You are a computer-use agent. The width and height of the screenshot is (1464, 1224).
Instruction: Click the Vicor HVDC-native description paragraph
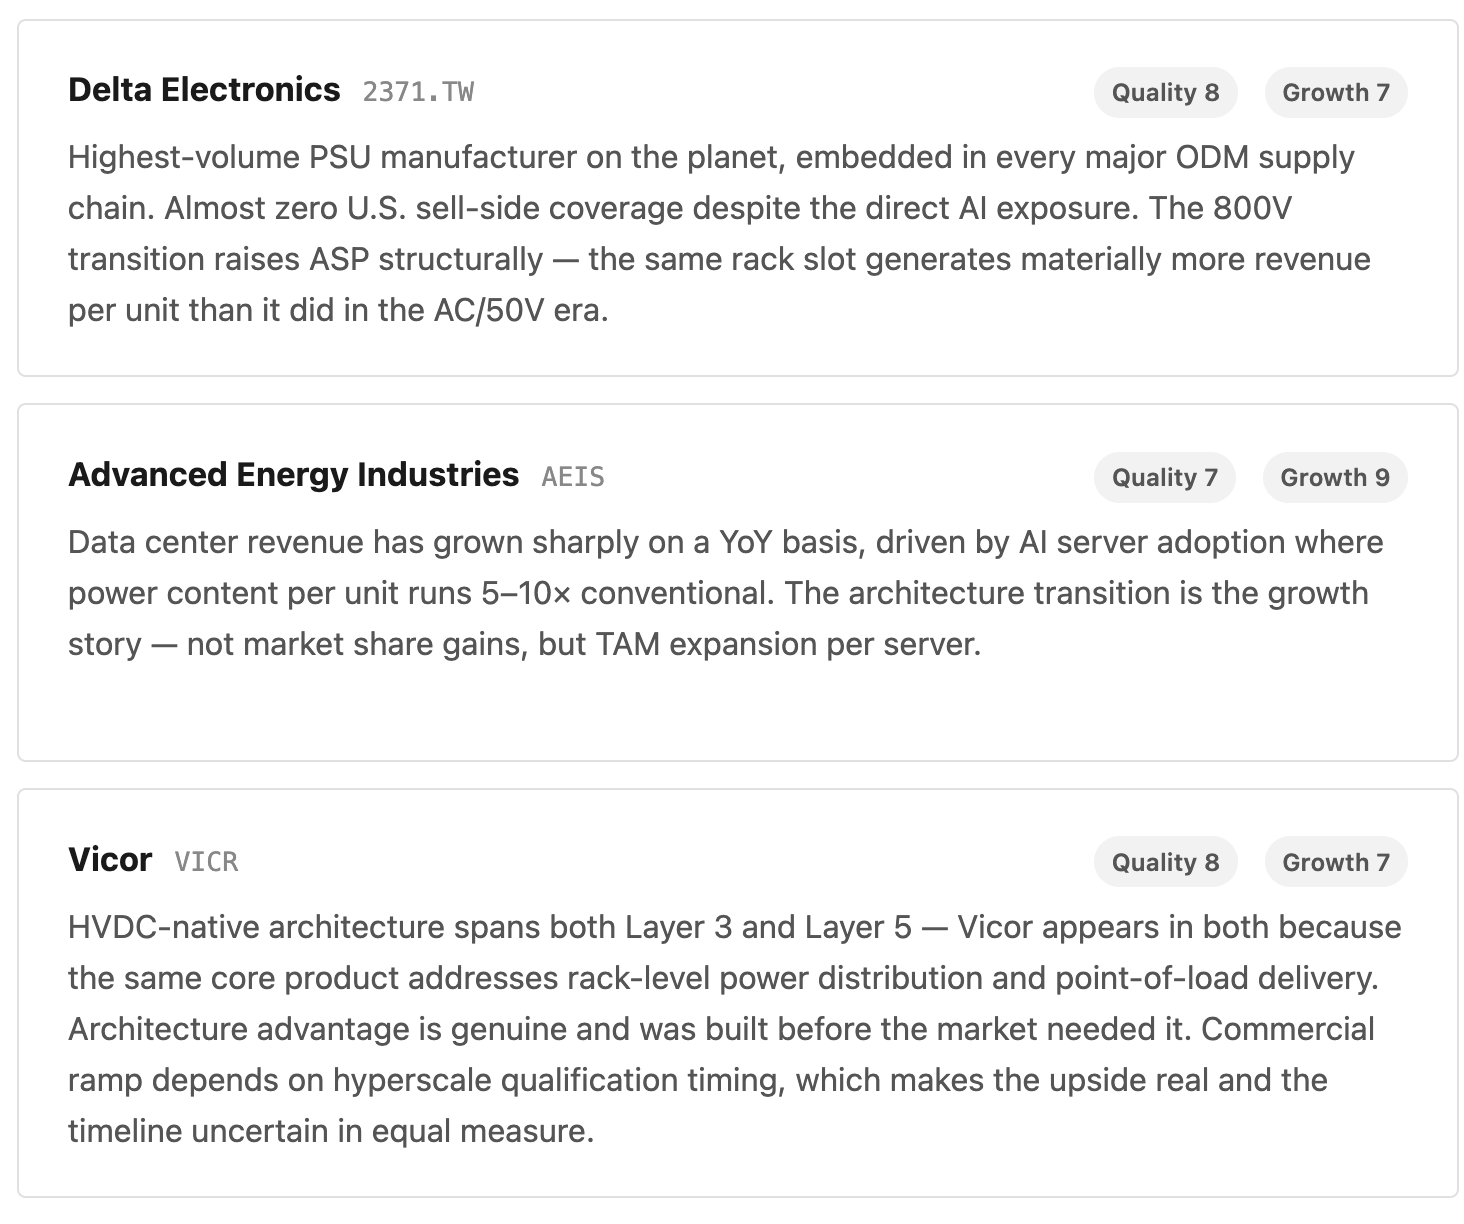click(x=734, y=1029)
